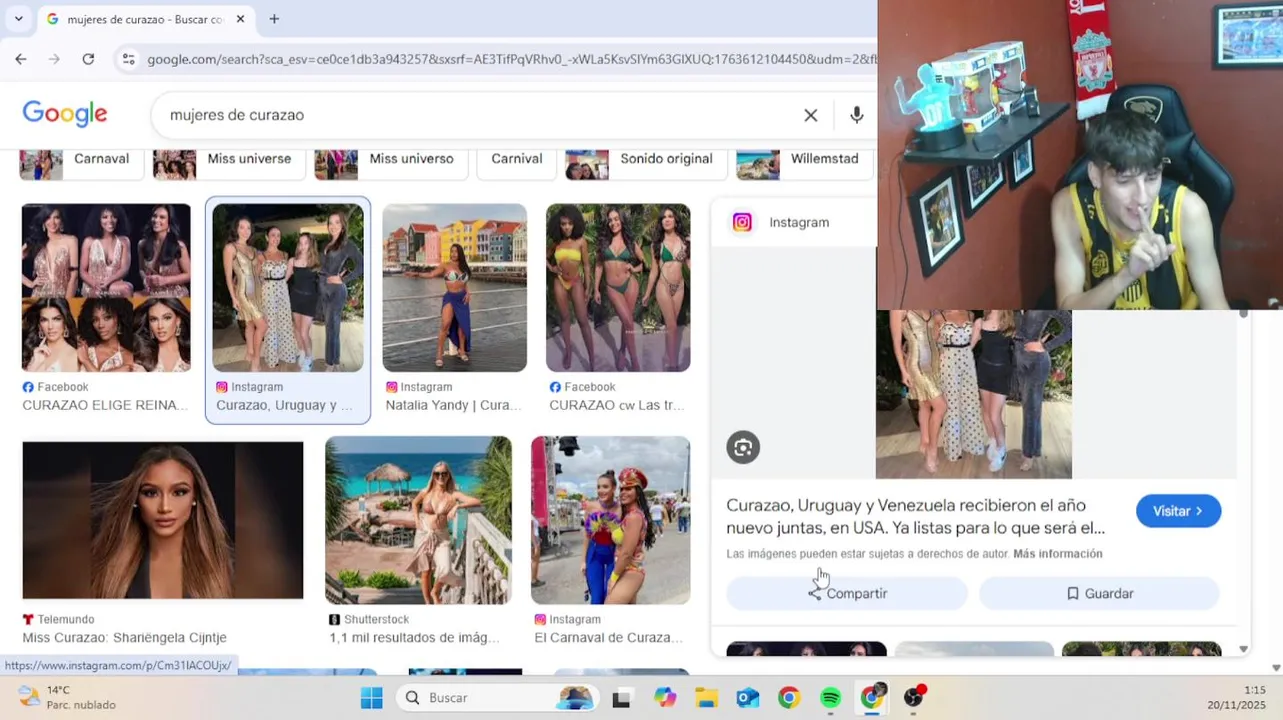Click 'Miss Curazao: Shariëngela Cijntje' caption
1283x720 pixels.
125,637
